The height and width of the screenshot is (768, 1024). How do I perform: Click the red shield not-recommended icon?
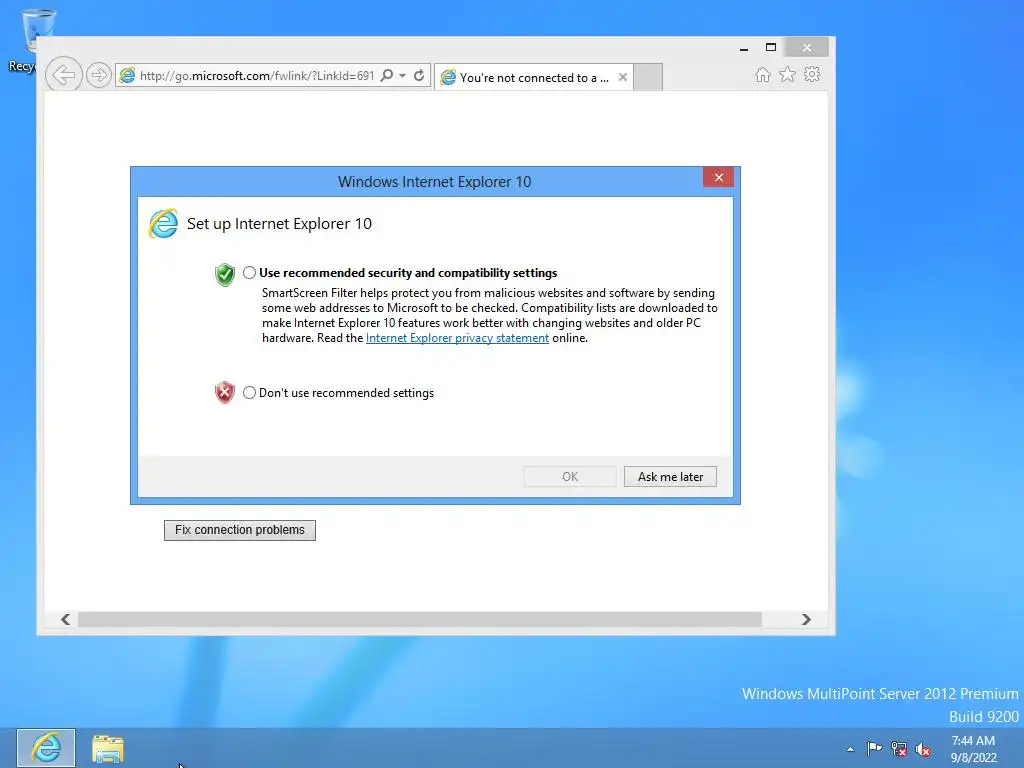pyautogui.click(x=225, y=392)
